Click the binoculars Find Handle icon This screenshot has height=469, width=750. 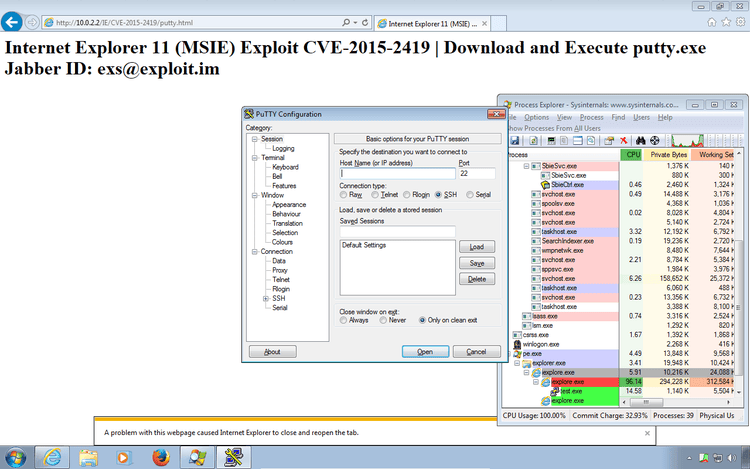[x=640, y=141]
